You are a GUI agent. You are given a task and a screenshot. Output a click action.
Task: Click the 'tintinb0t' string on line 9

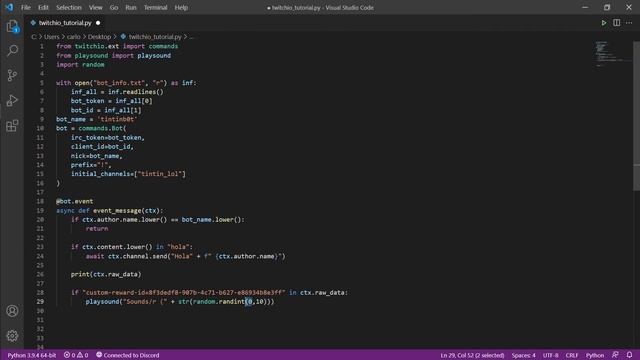click(x=117, y=119)
